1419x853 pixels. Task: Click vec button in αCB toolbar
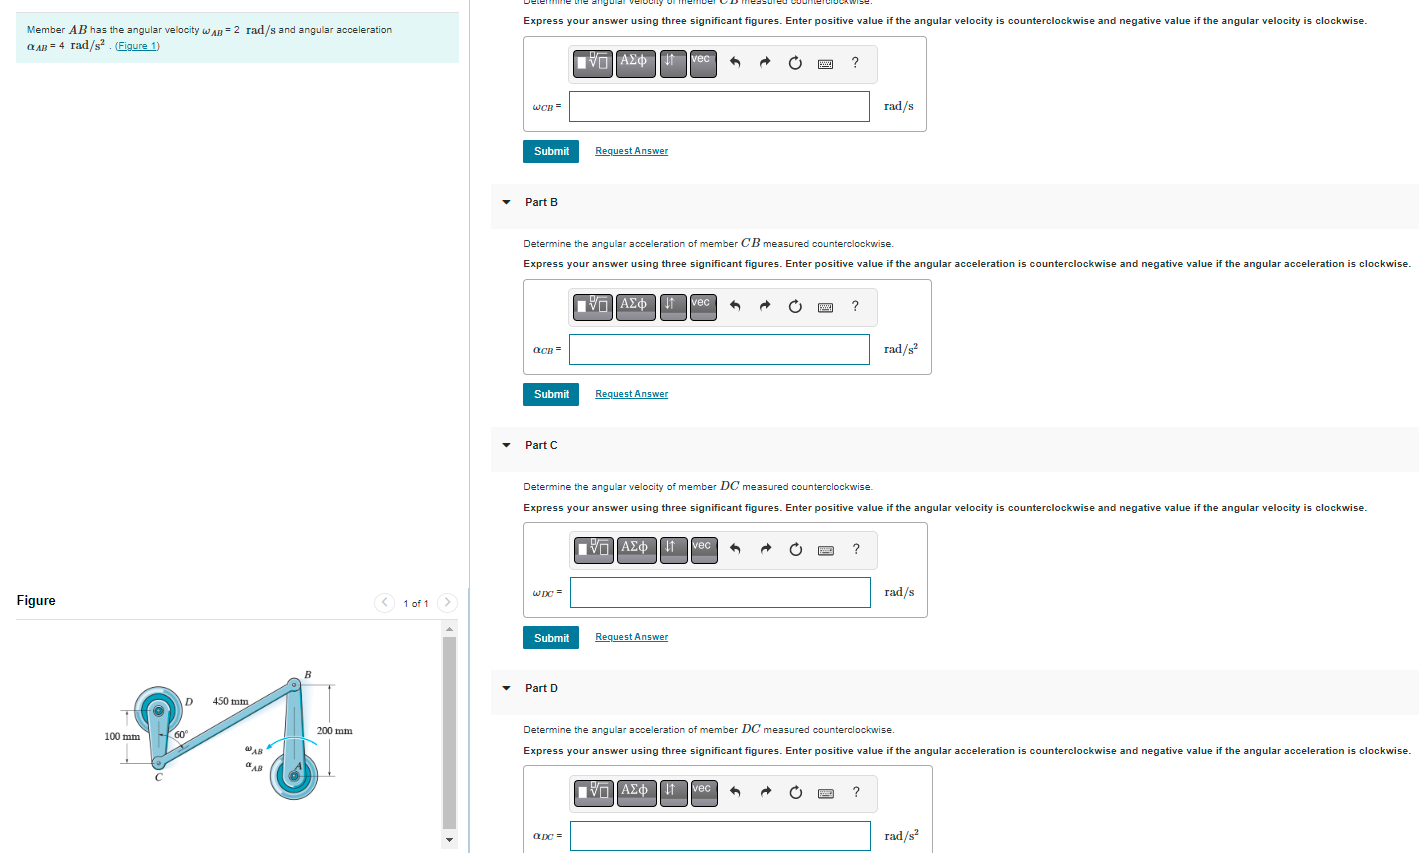click(702, 306)
